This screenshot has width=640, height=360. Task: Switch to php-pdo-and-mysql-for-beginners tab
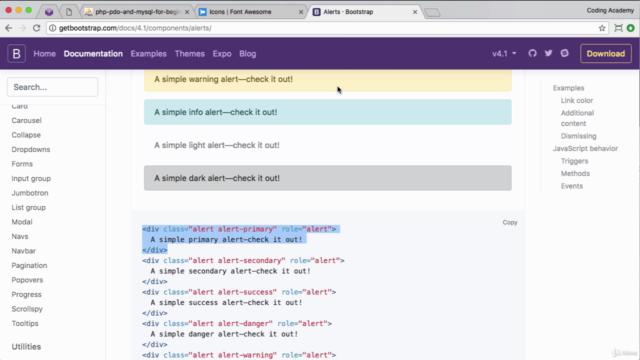pyautogui.click(x=137, y=12)
